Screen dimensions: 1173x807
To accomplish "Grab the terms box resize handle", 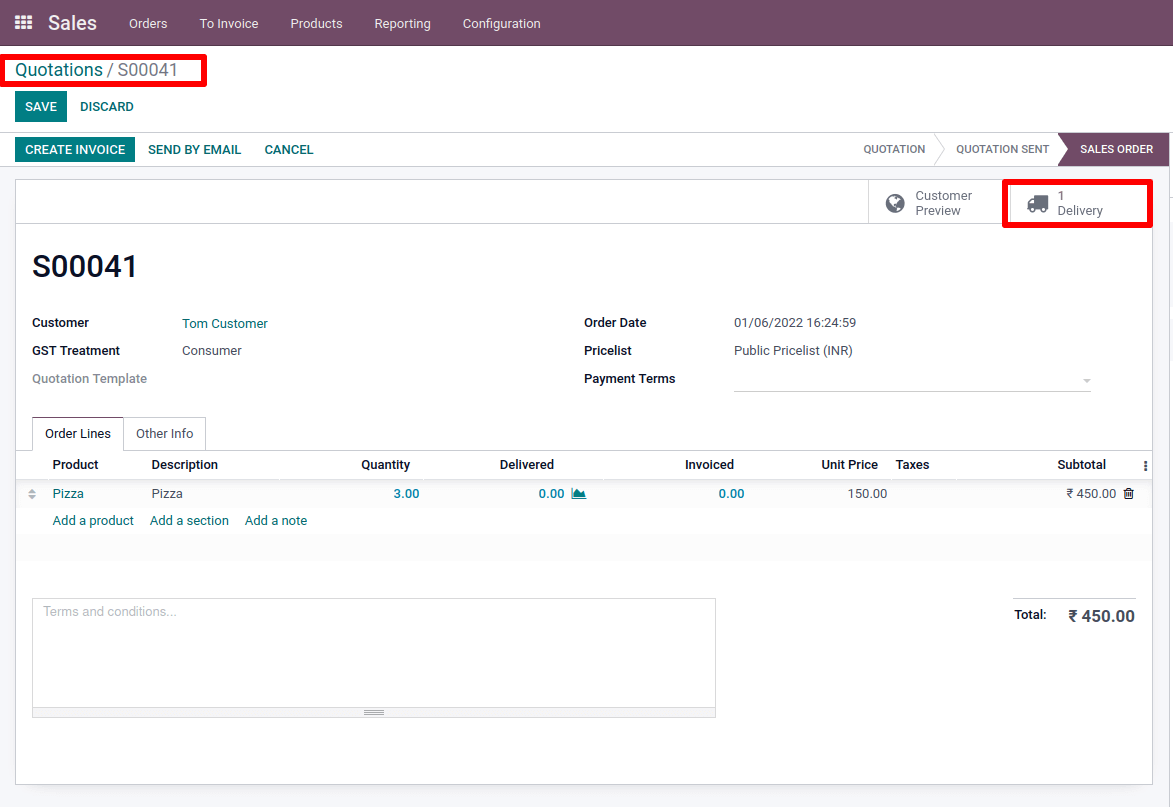I will tap(374, 713).
